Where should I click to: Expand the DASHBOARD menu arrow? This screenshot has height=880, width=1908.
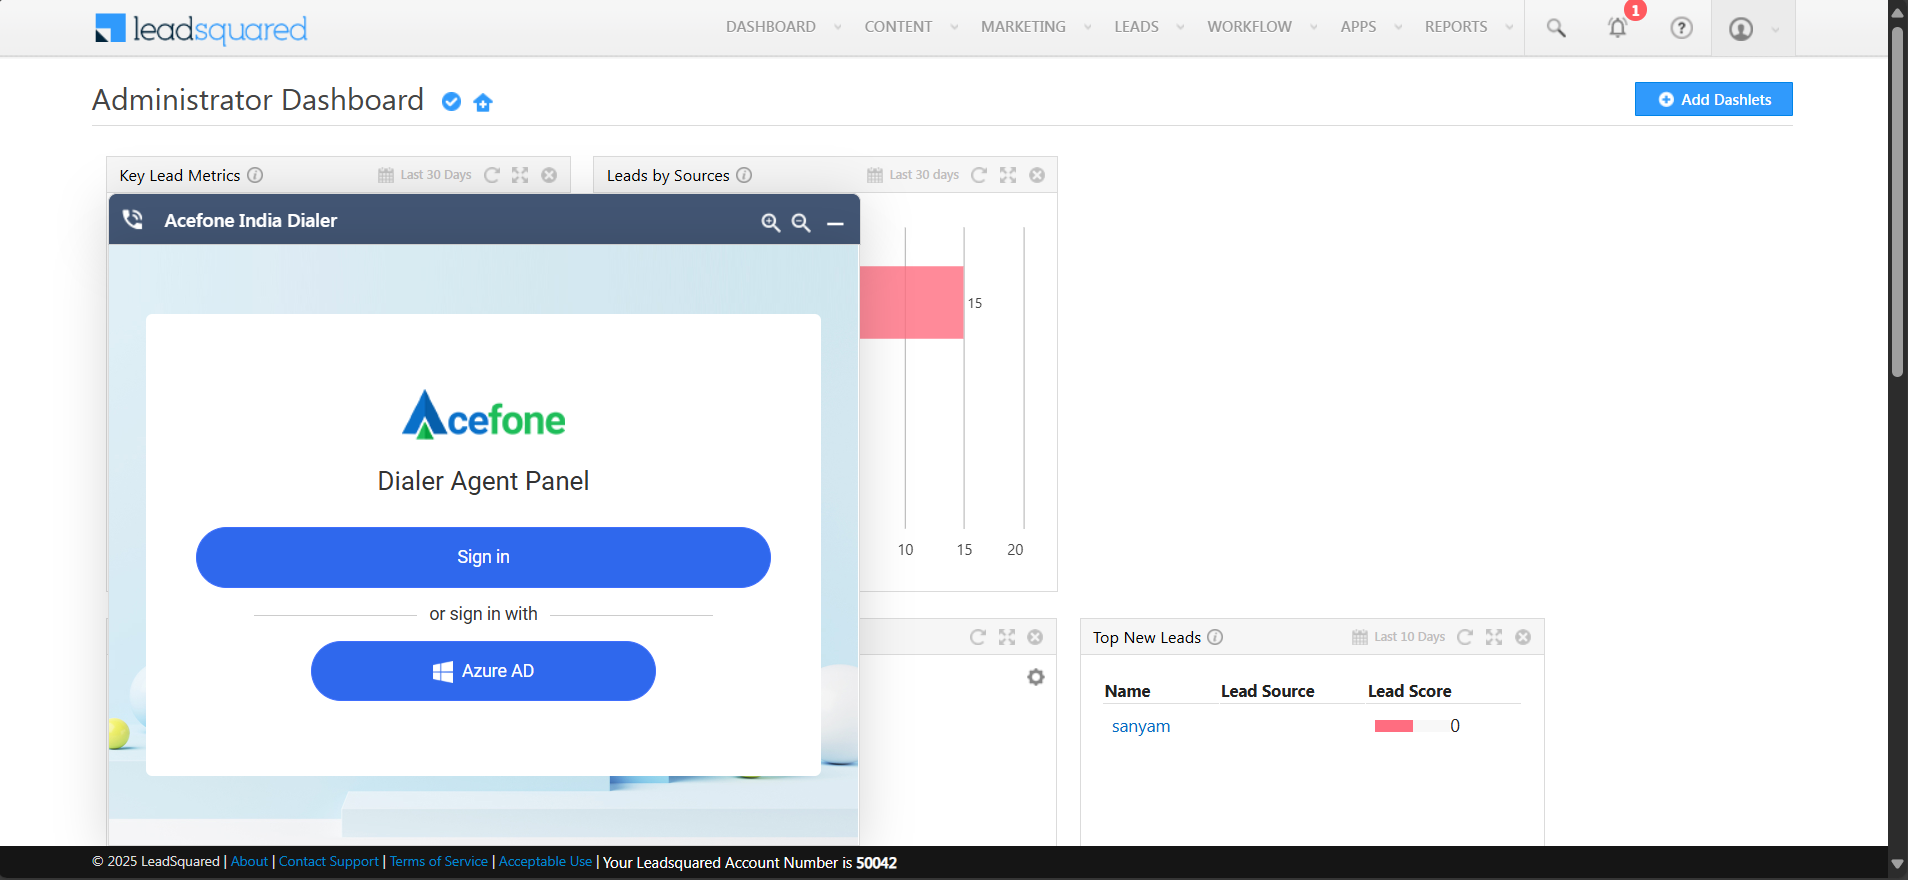(838, 28)
